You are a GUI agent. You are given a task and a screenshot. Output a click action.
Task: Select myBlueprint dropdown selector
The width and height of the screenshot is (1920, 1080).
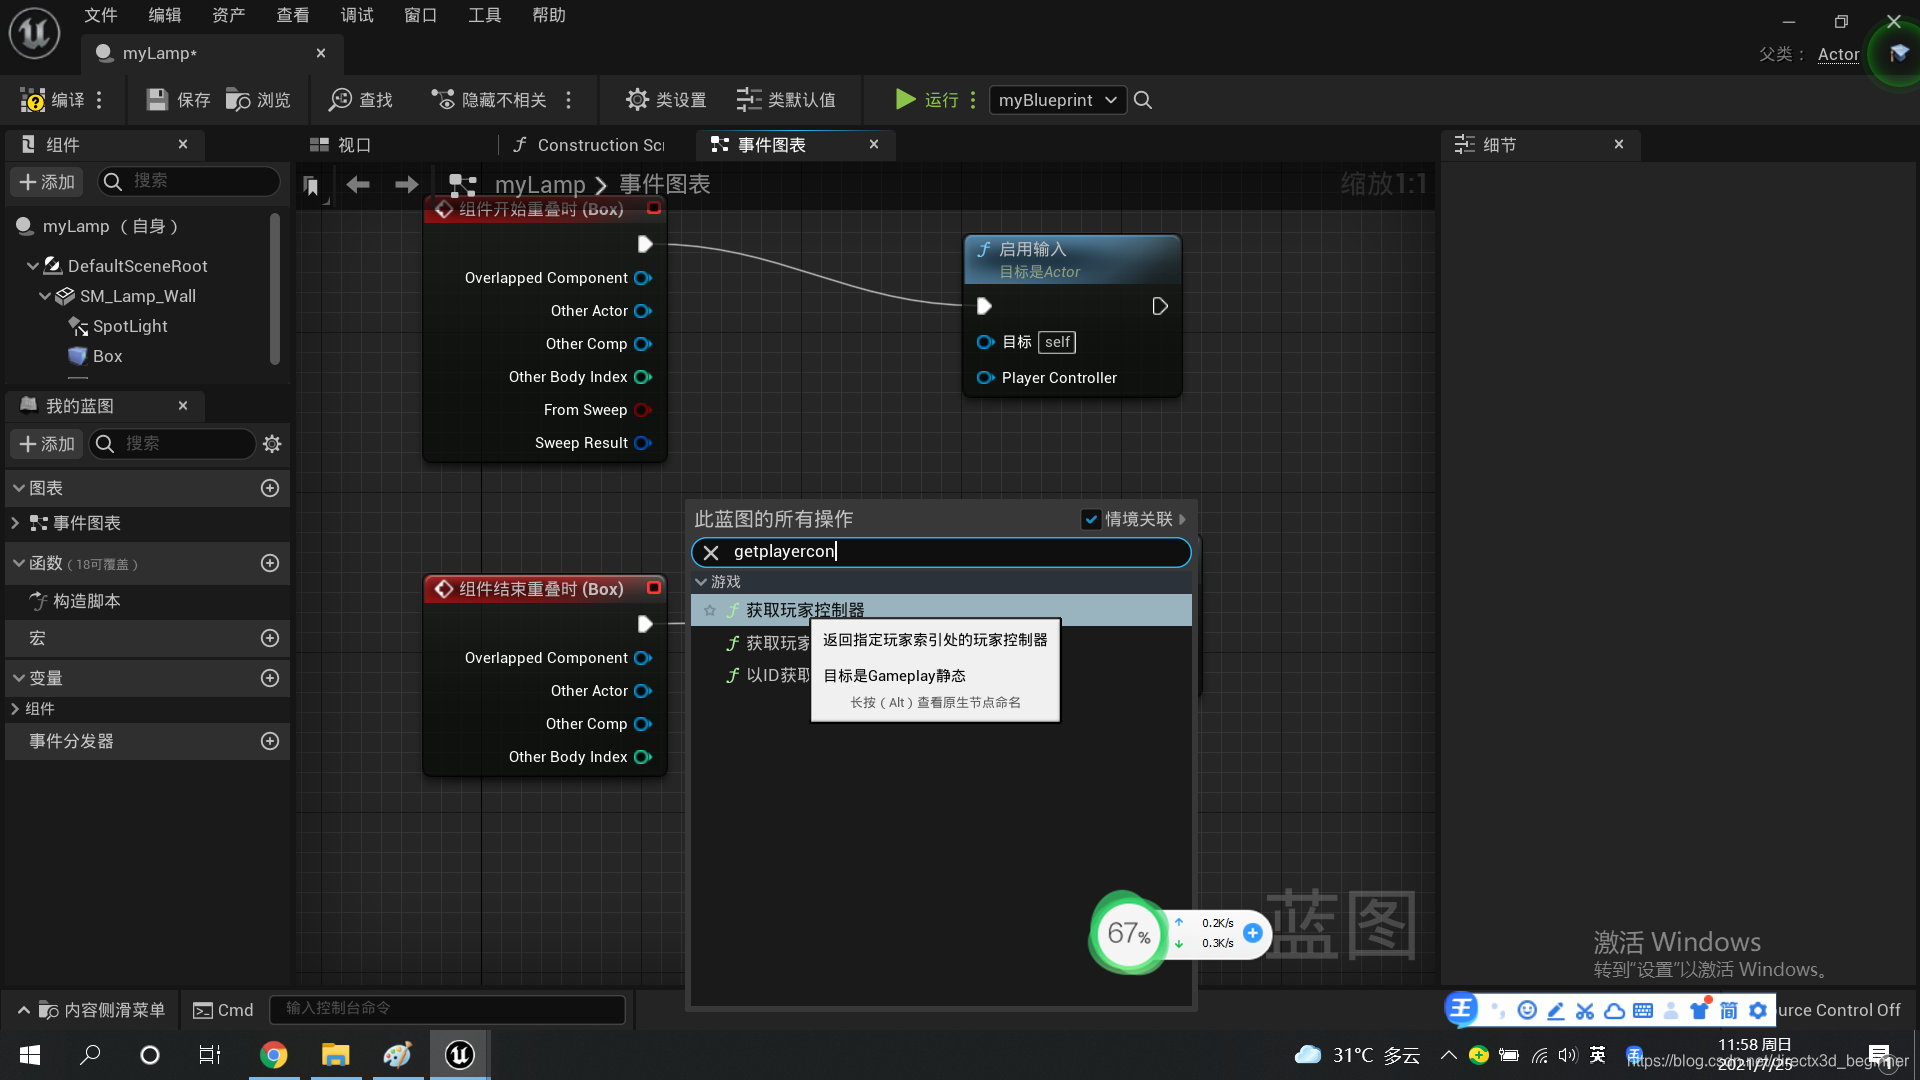click(1056, 99)
